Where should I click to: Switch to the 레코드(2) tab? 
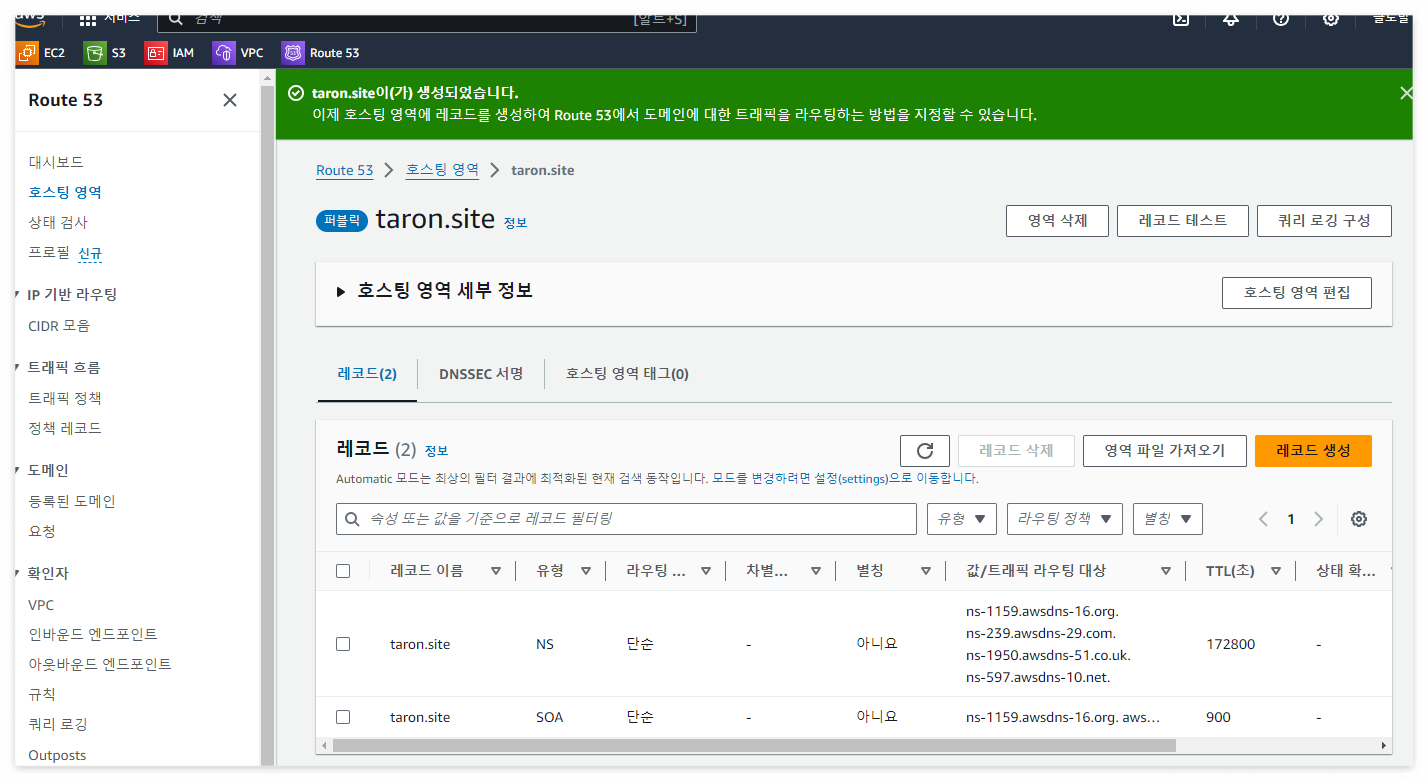click(367, 374)
